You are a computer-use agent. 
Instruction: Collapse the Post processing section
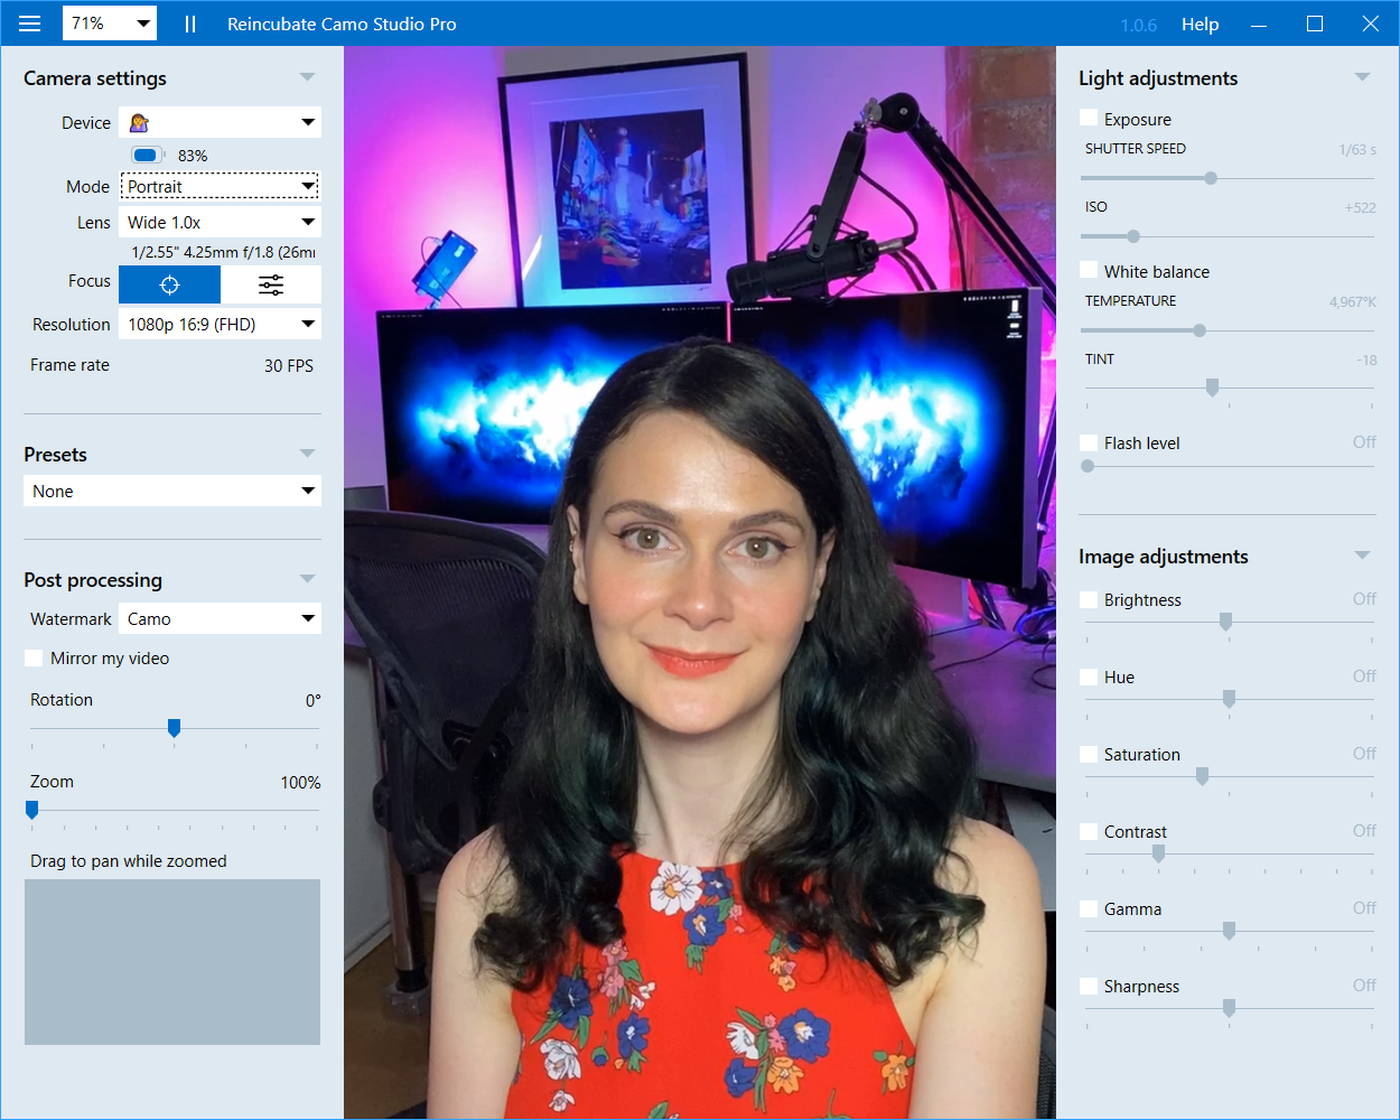point(307,580)
